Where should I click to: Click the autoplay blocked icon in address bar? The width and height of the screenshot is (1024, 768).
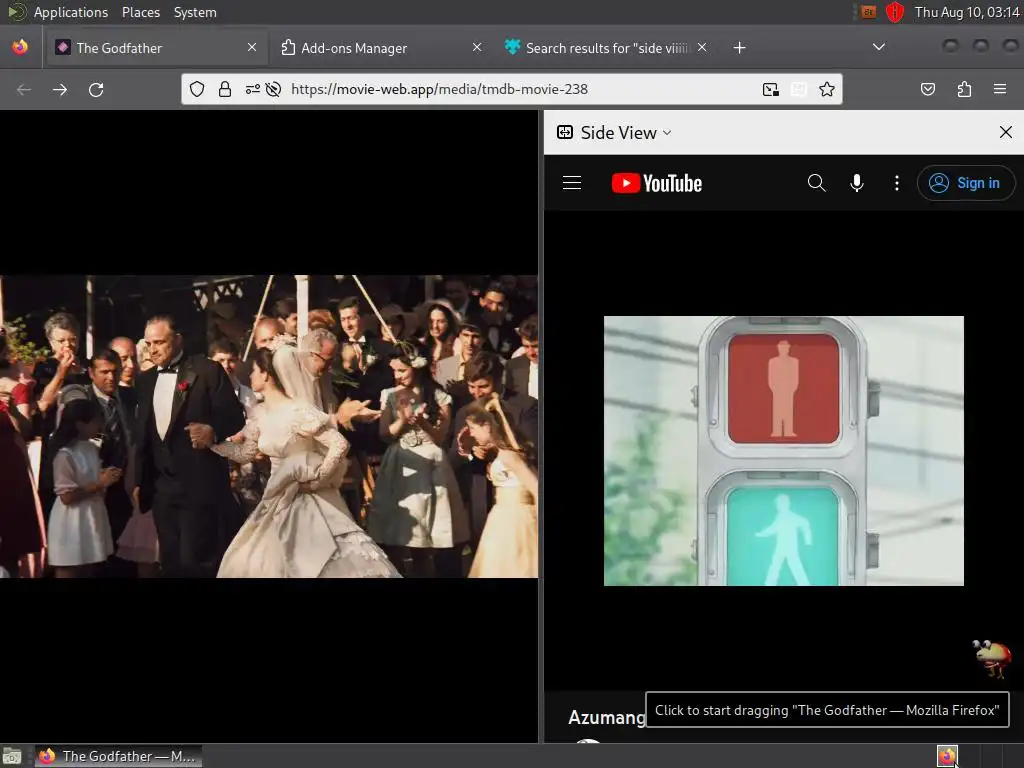click(274, 89)
